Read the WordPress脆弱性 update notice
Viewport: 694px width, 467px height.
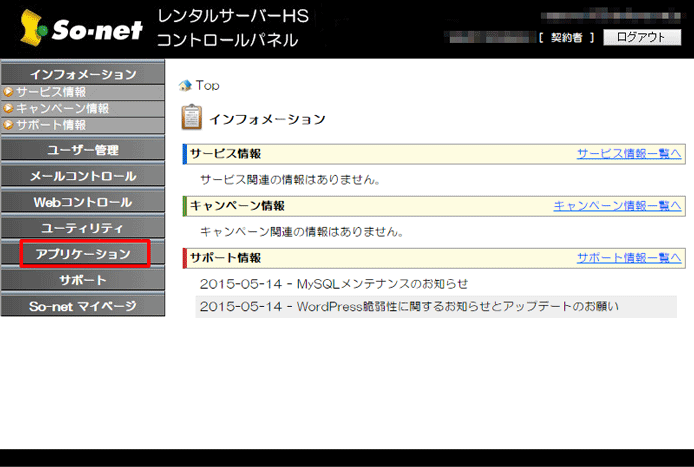tap(409, 306)
